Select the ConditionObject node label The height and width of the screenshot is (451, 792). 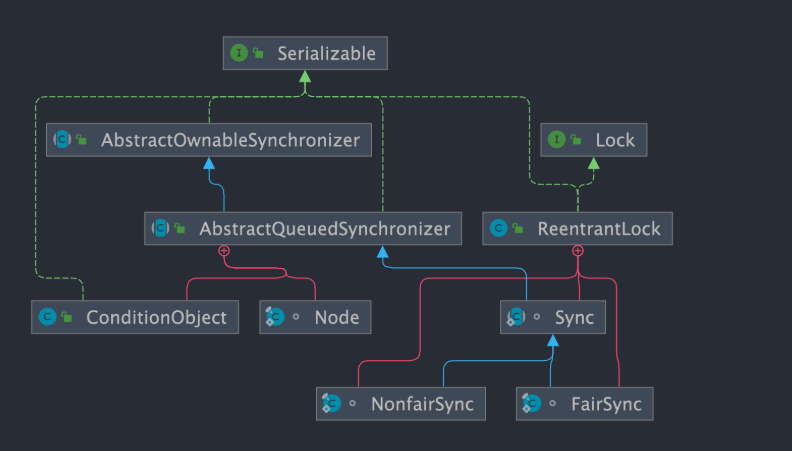[156, 318]
